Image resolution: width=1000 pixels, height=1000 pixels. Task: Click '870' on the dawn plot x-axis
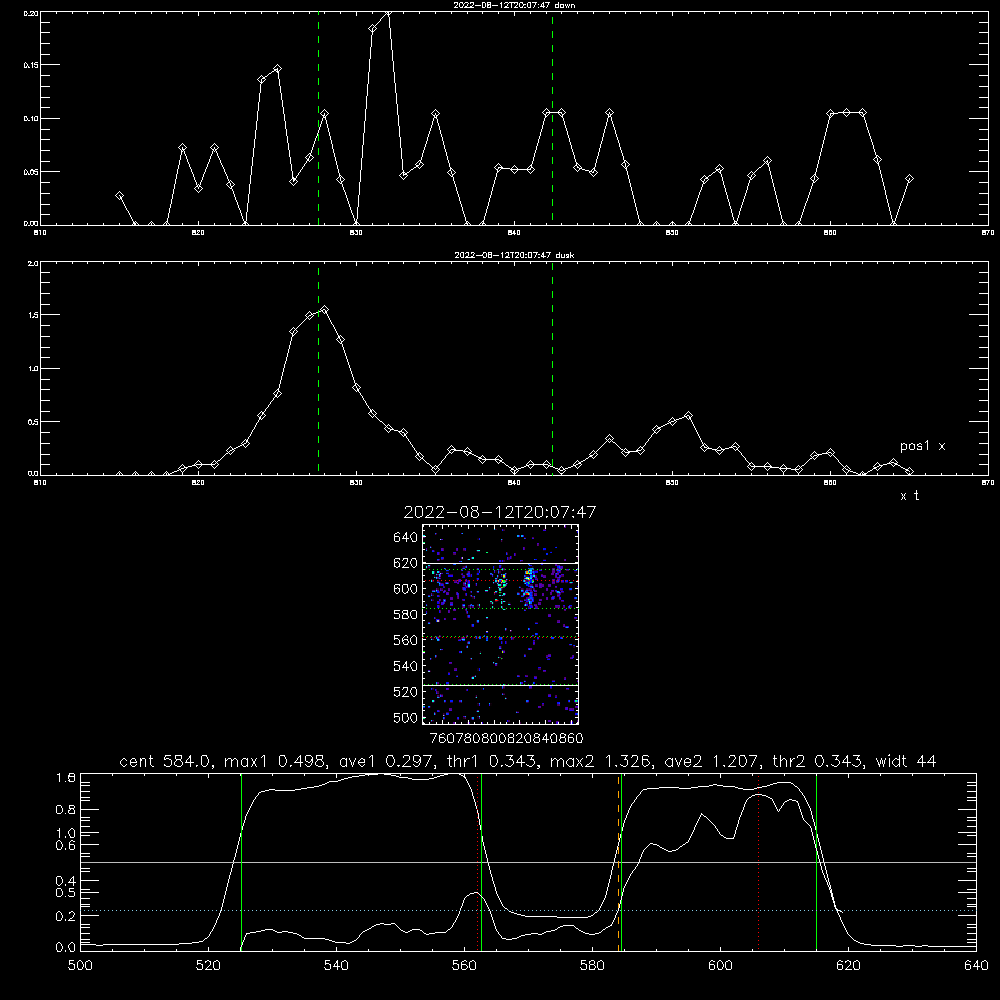pos(988,233)
